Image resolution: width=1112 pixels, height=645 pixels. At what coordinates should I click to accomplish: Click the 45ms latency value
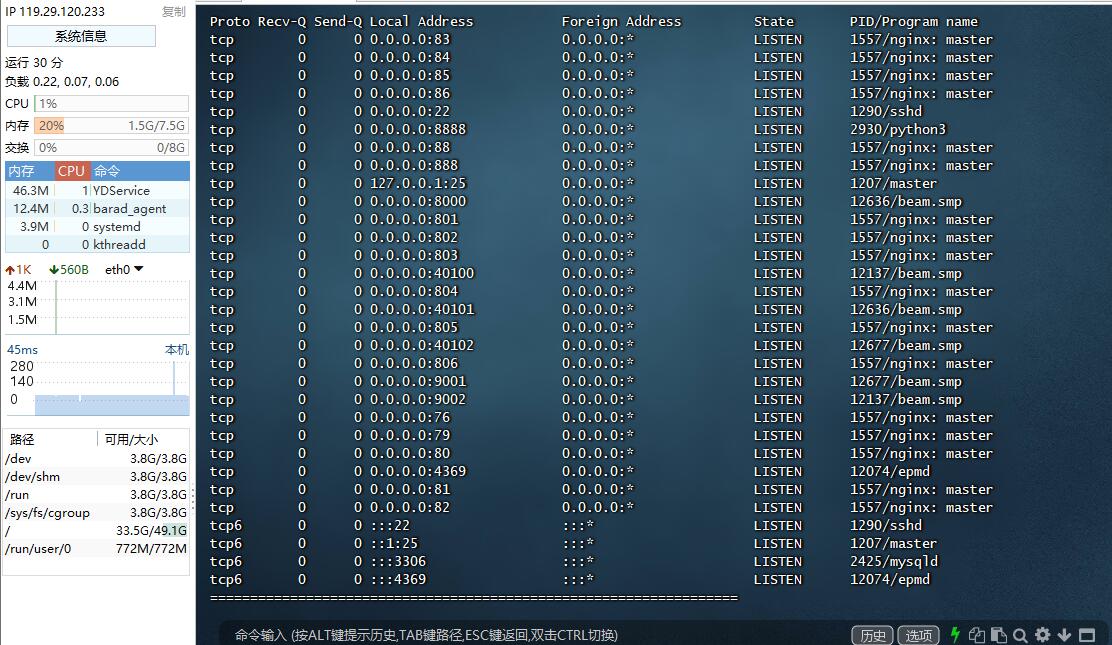(x=22, y=350)
